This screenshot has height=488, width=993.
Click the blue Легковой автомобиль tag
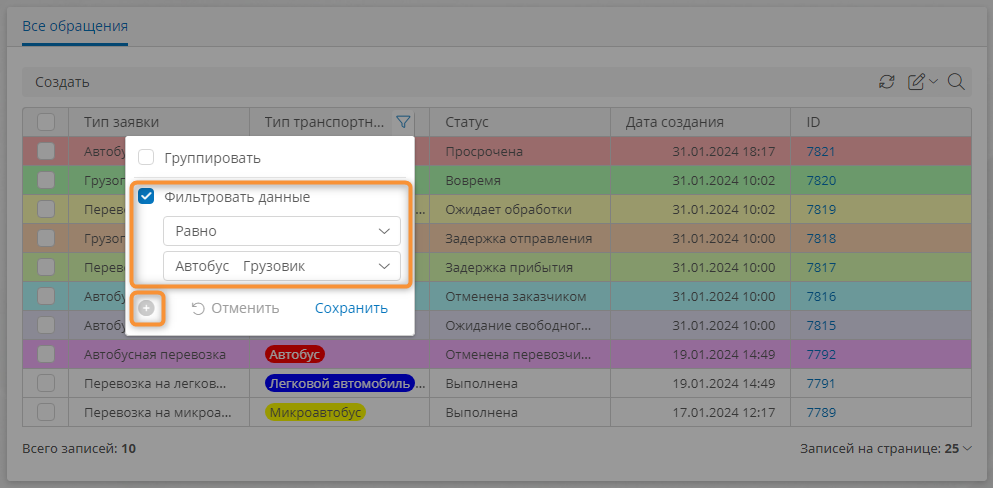pos(340,384)
